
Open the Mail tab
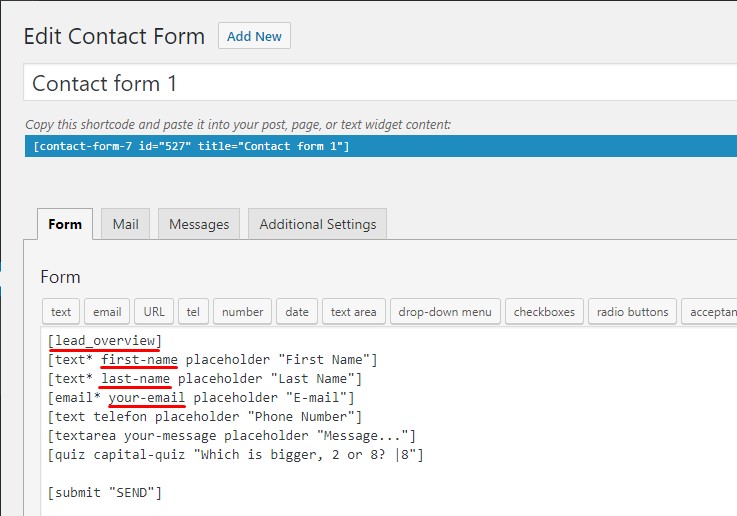(125, 224)
